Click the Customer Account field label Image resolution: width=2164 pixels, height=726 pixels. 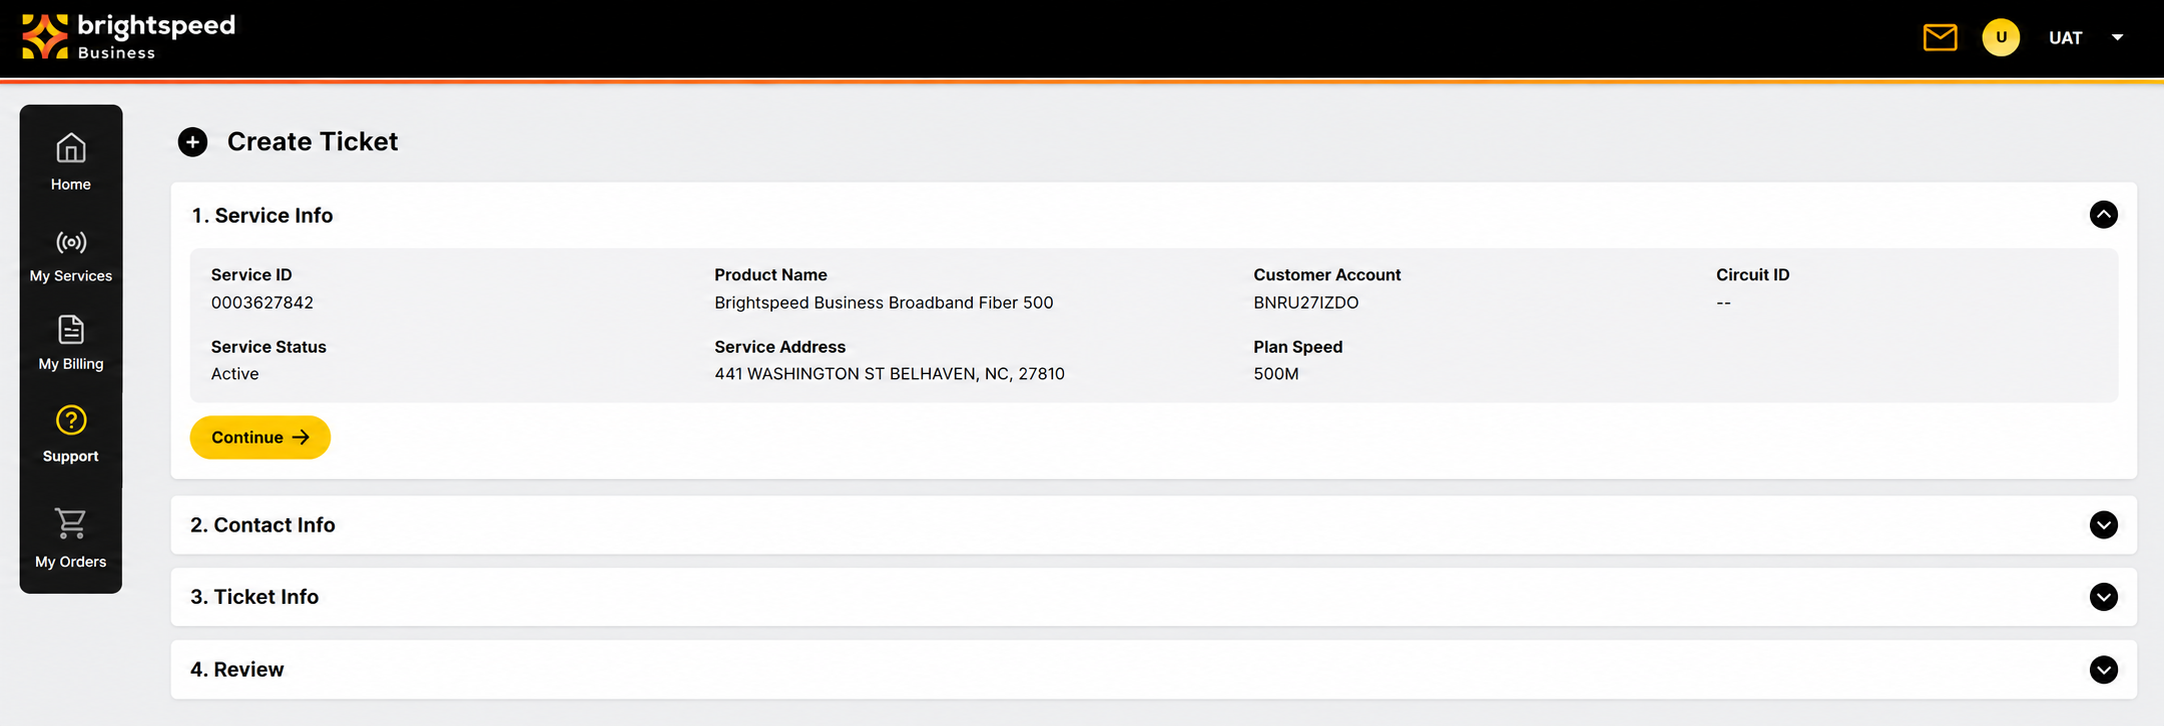point(1327,275)
